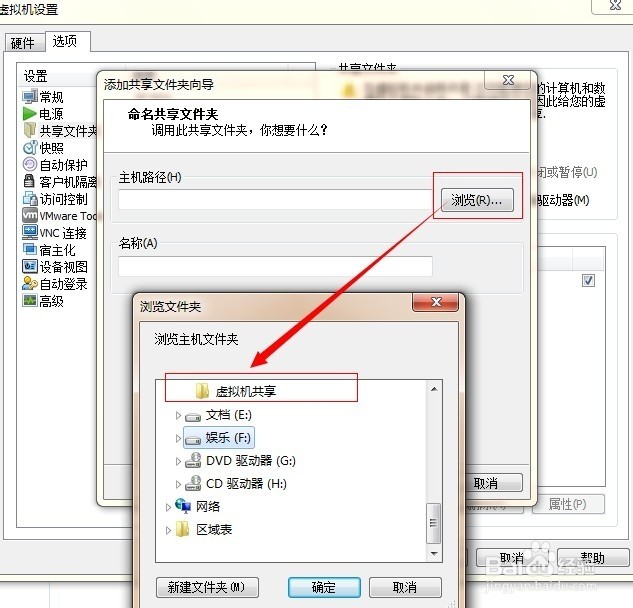
Task: Toggle the checked box in the shared folders list
Action: (588, 280)
